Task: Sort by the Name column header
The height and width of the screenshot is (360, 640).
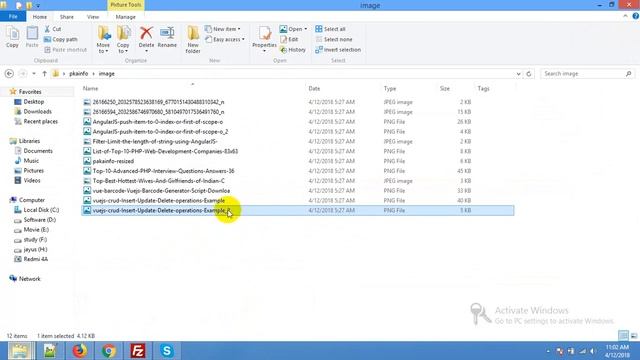Action: 90,88
